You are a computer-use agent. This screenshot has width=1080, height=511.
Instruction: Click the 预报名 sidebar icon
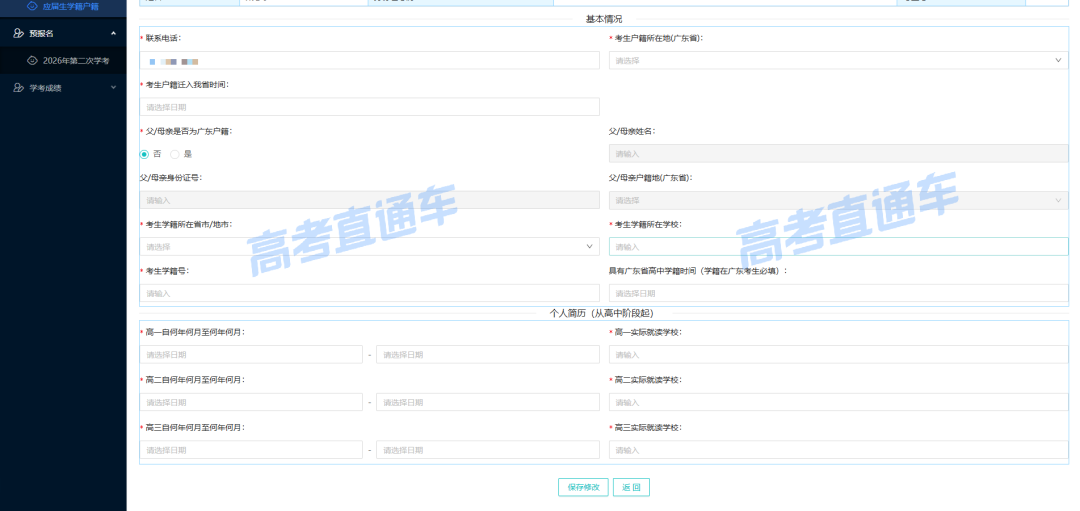point(19,33)
